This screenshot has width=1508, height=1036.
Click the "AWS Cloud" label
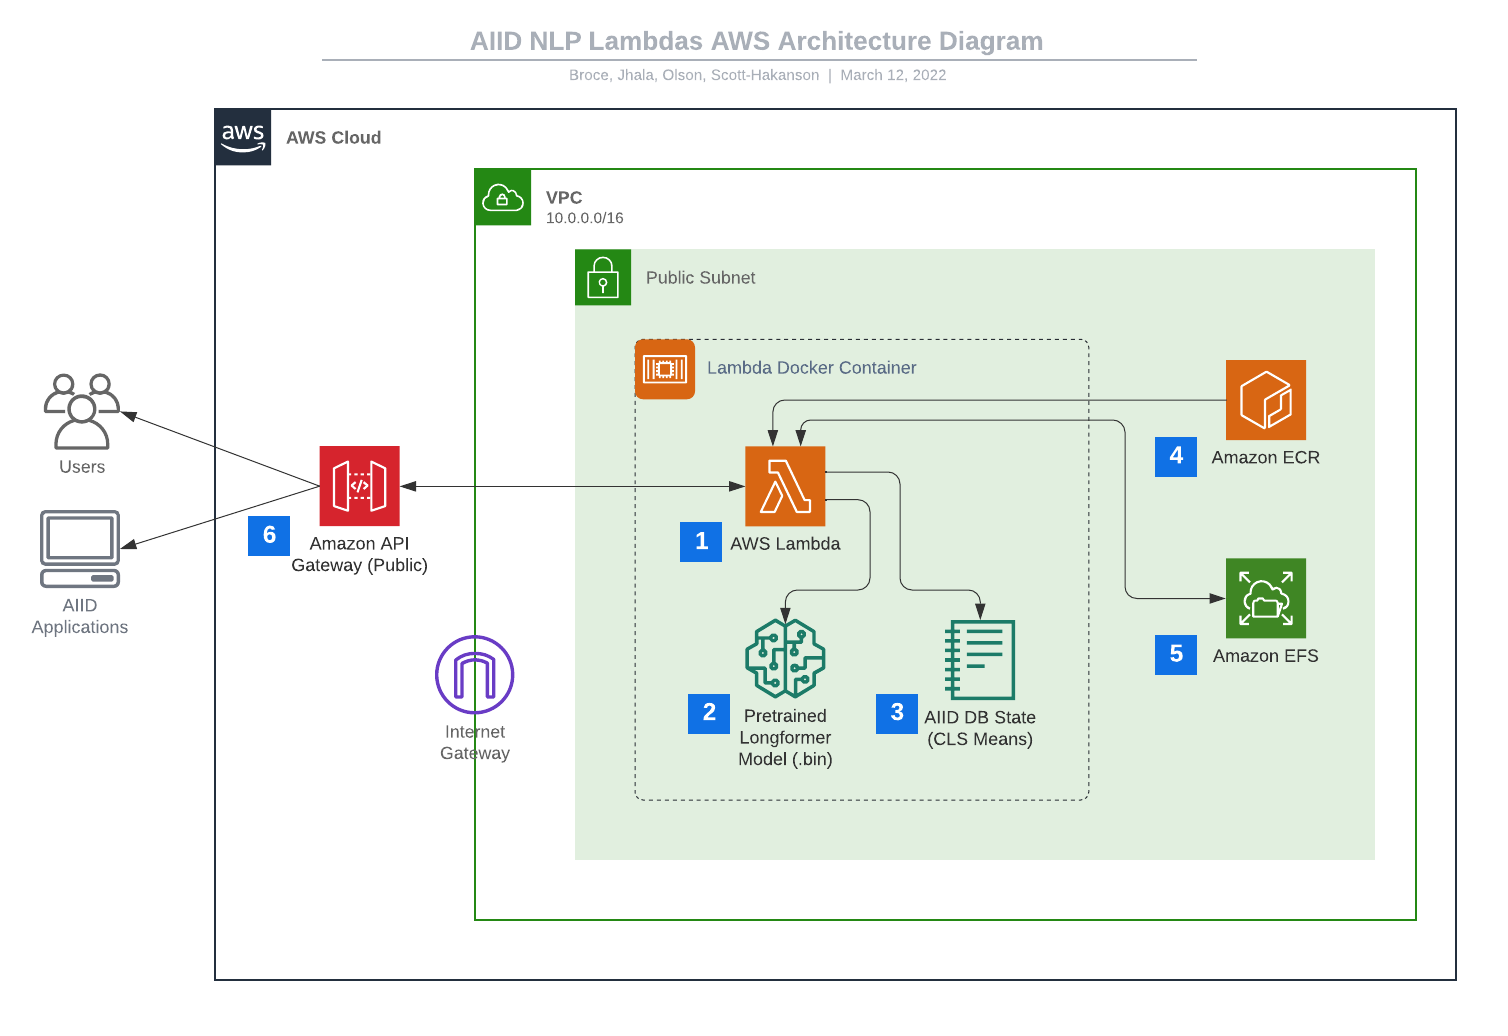pyautogui.click(x=333, y=138)
